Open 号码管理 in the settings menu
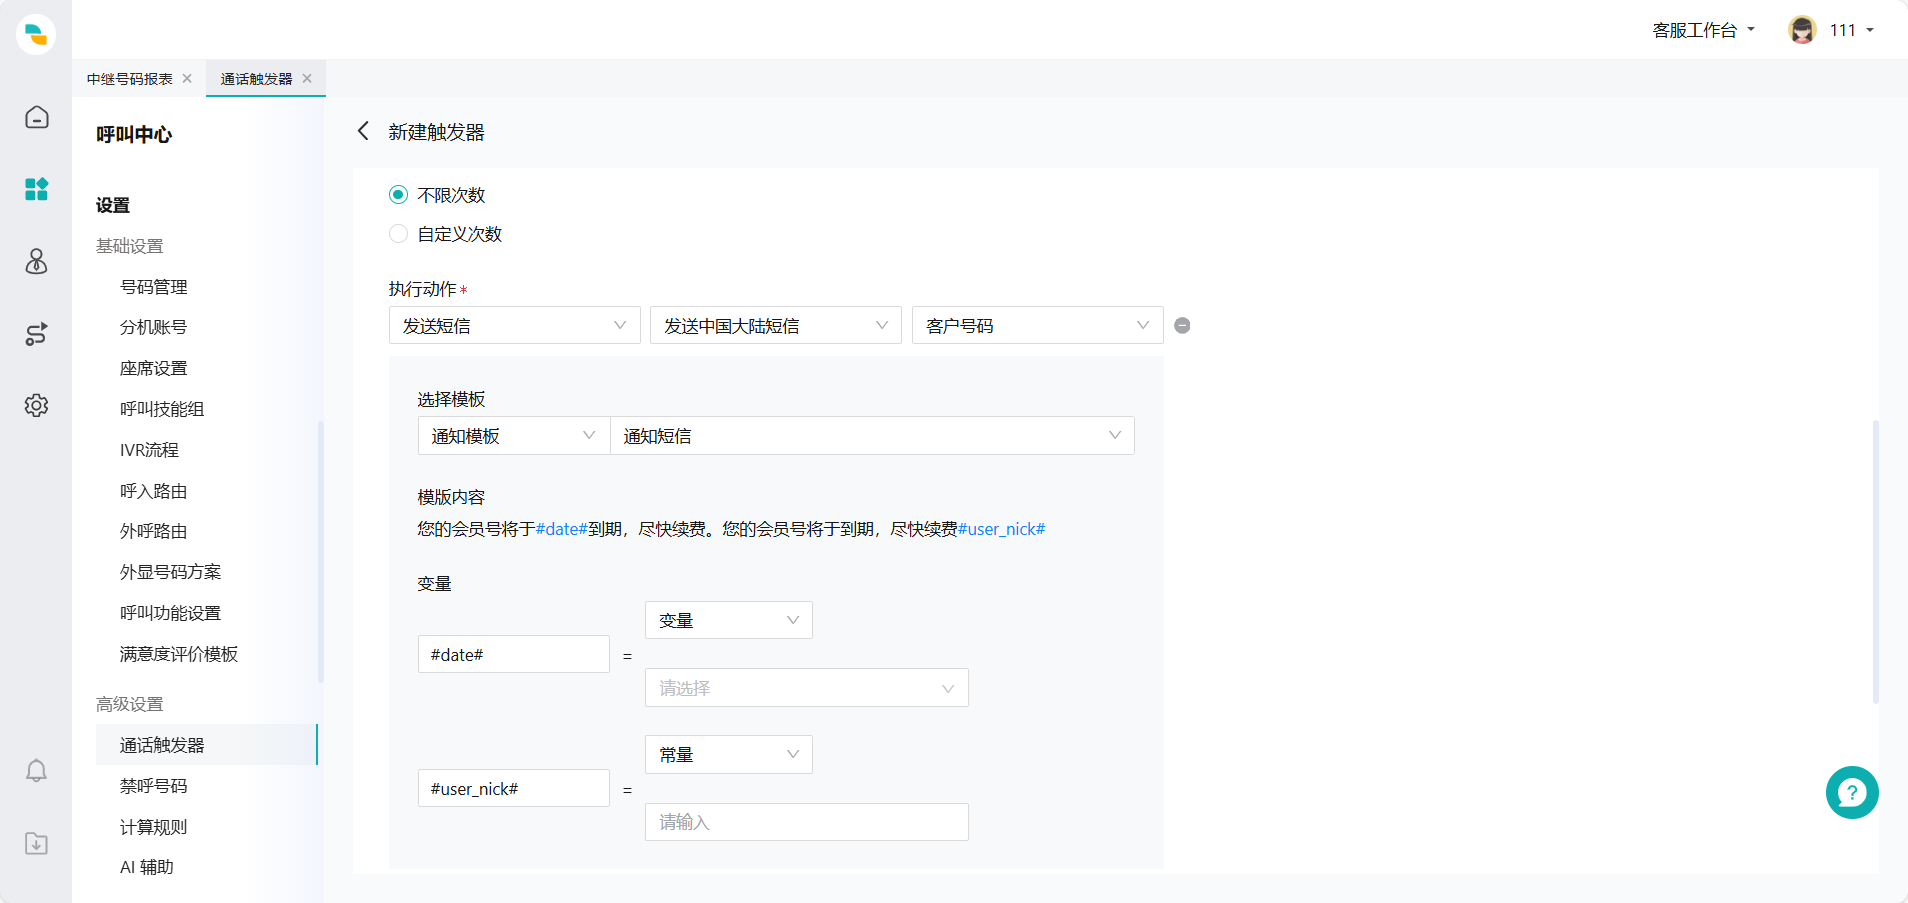The width and height of the screenshot is (1908, 903). click(154, 287)
